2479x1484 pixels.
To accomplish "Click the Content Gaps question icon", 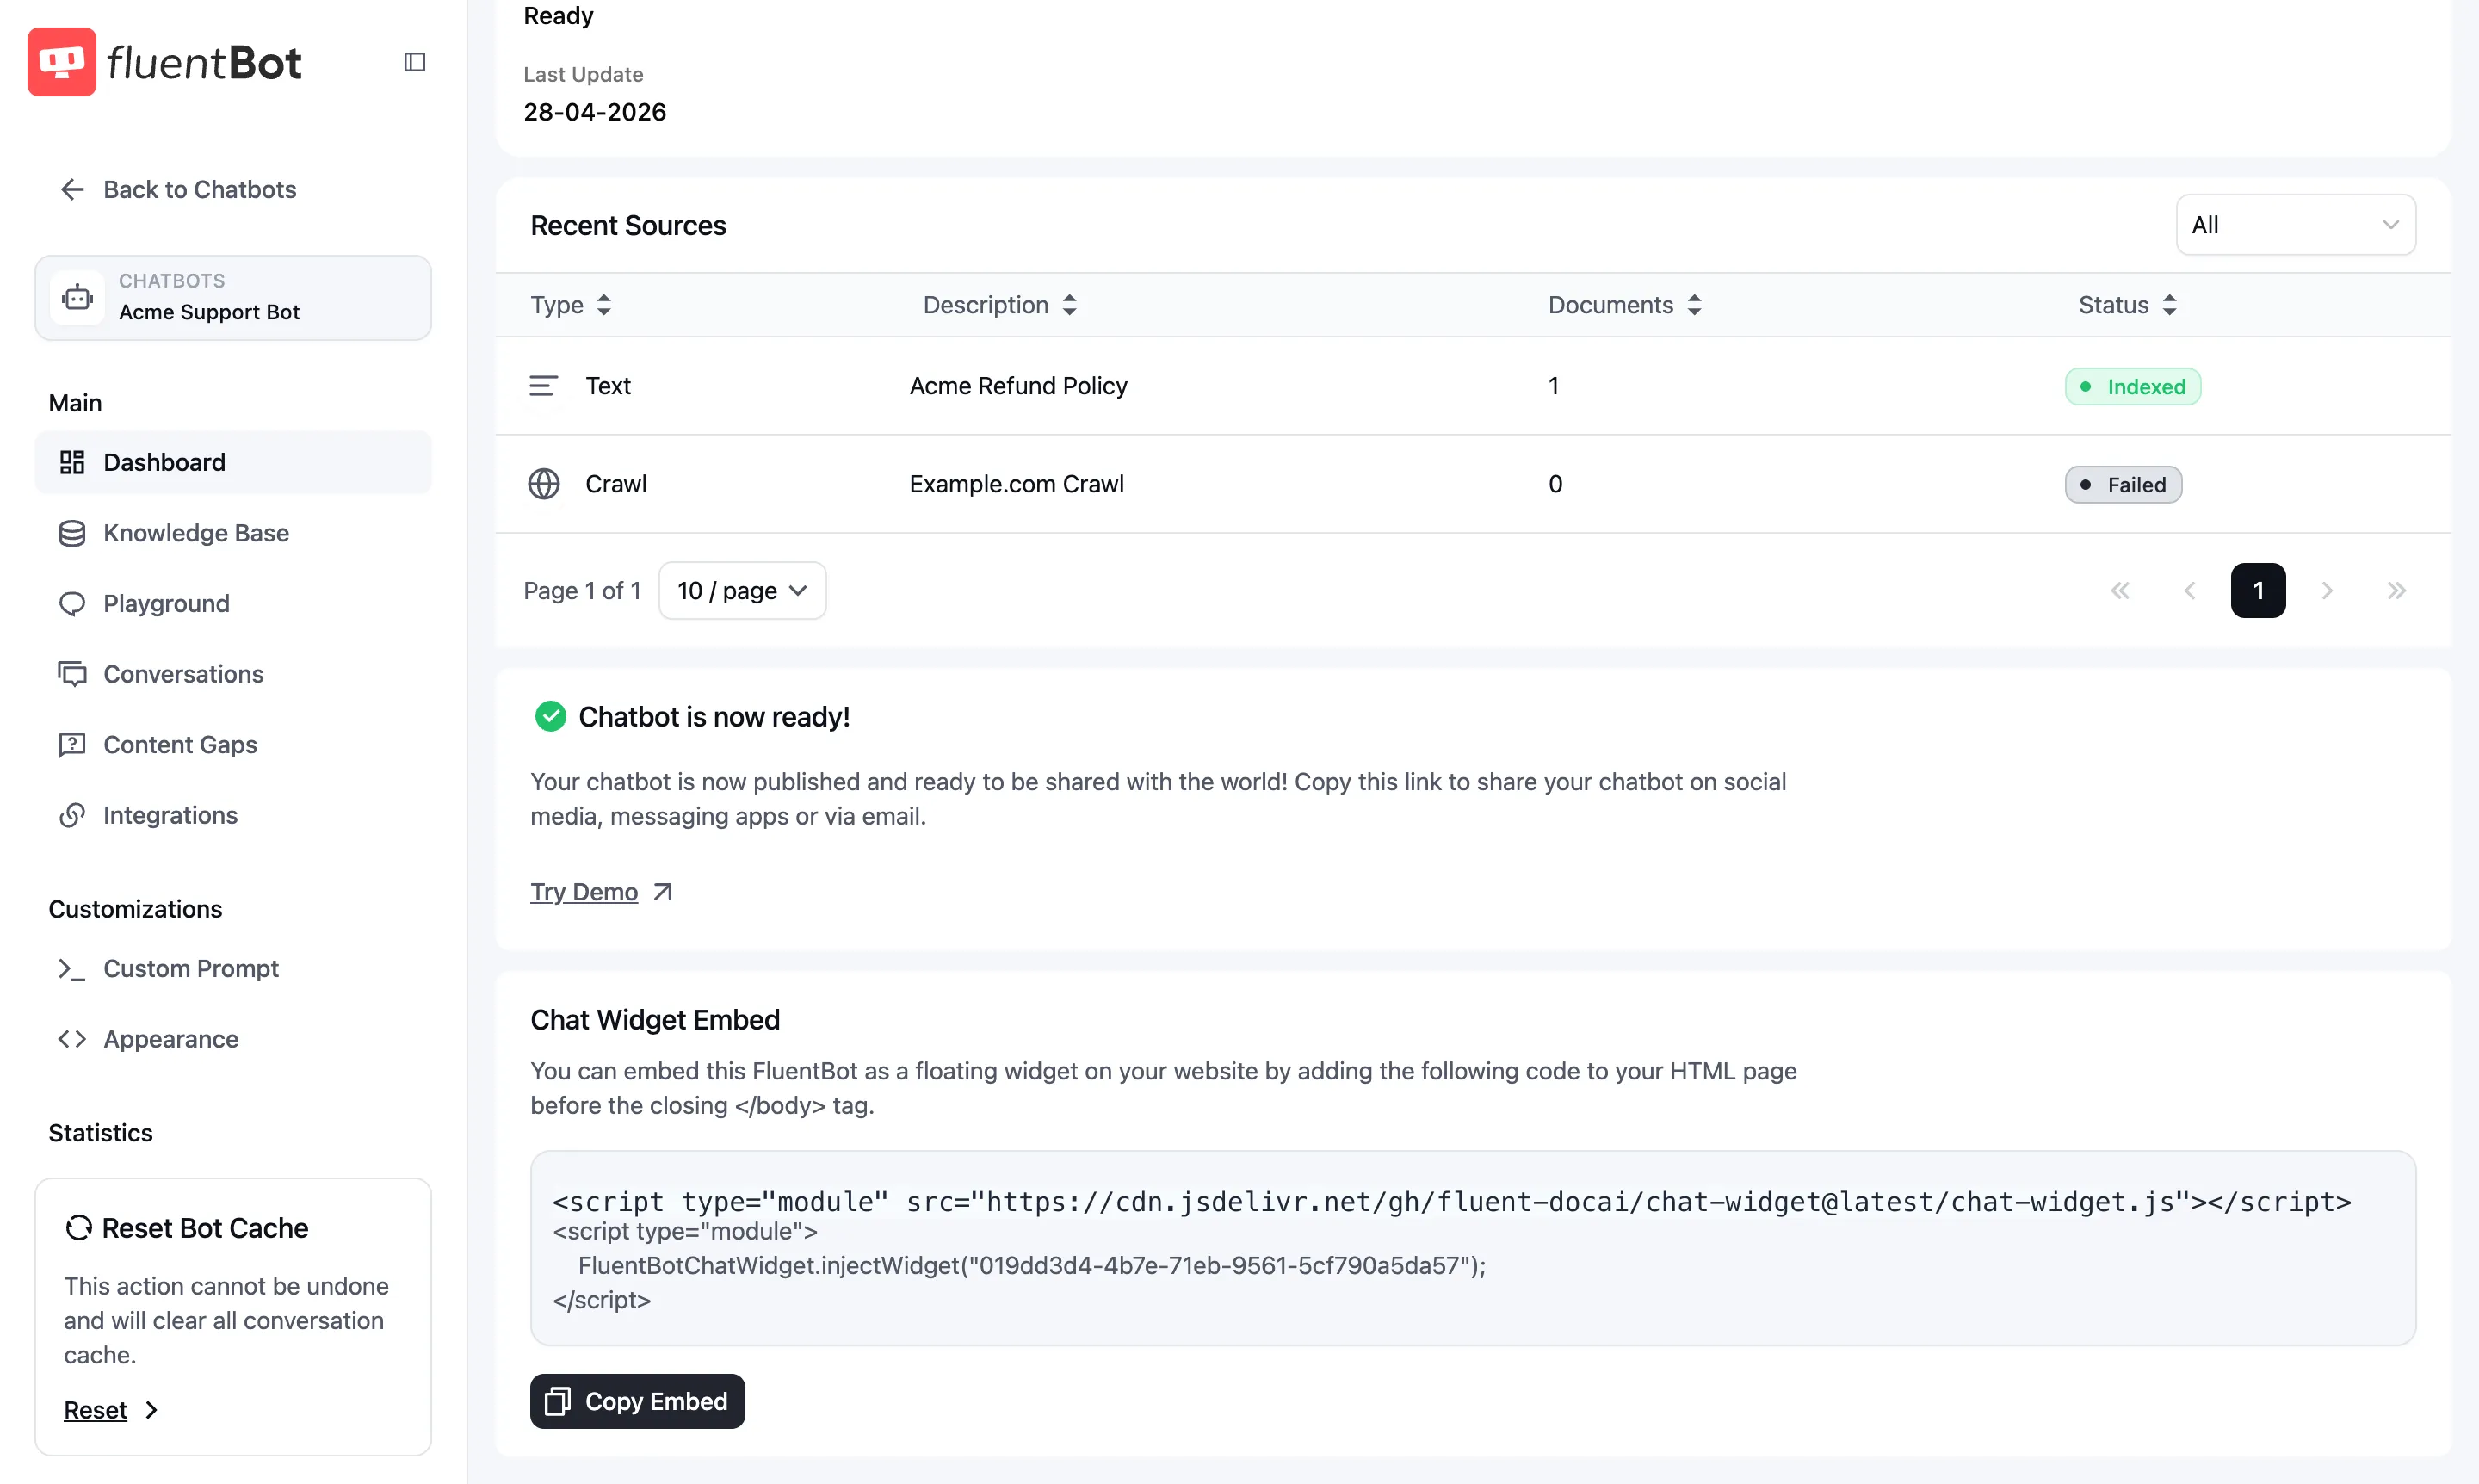I will [72, 745].
